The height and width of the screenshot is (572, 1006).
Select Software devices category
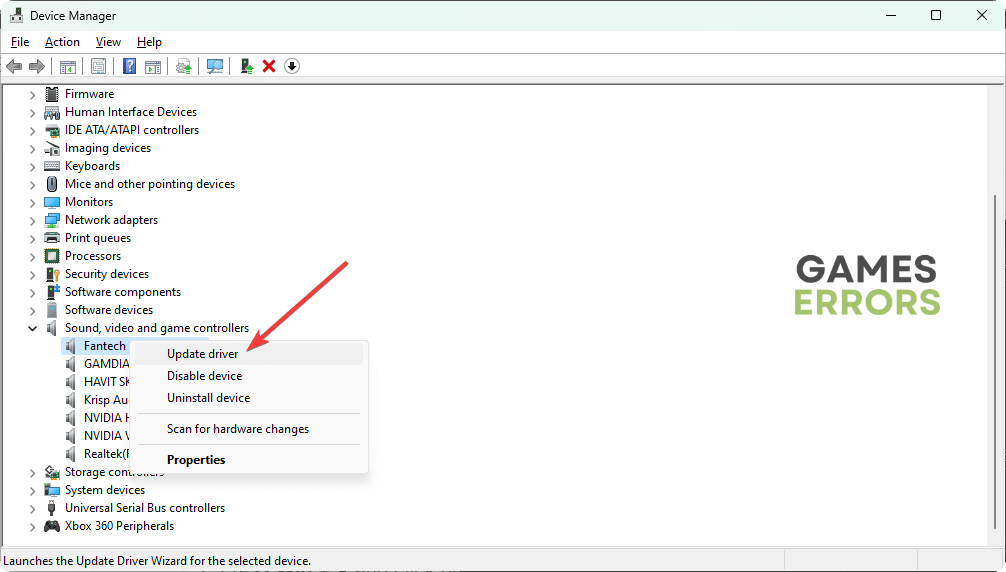[x=108, y=310]
